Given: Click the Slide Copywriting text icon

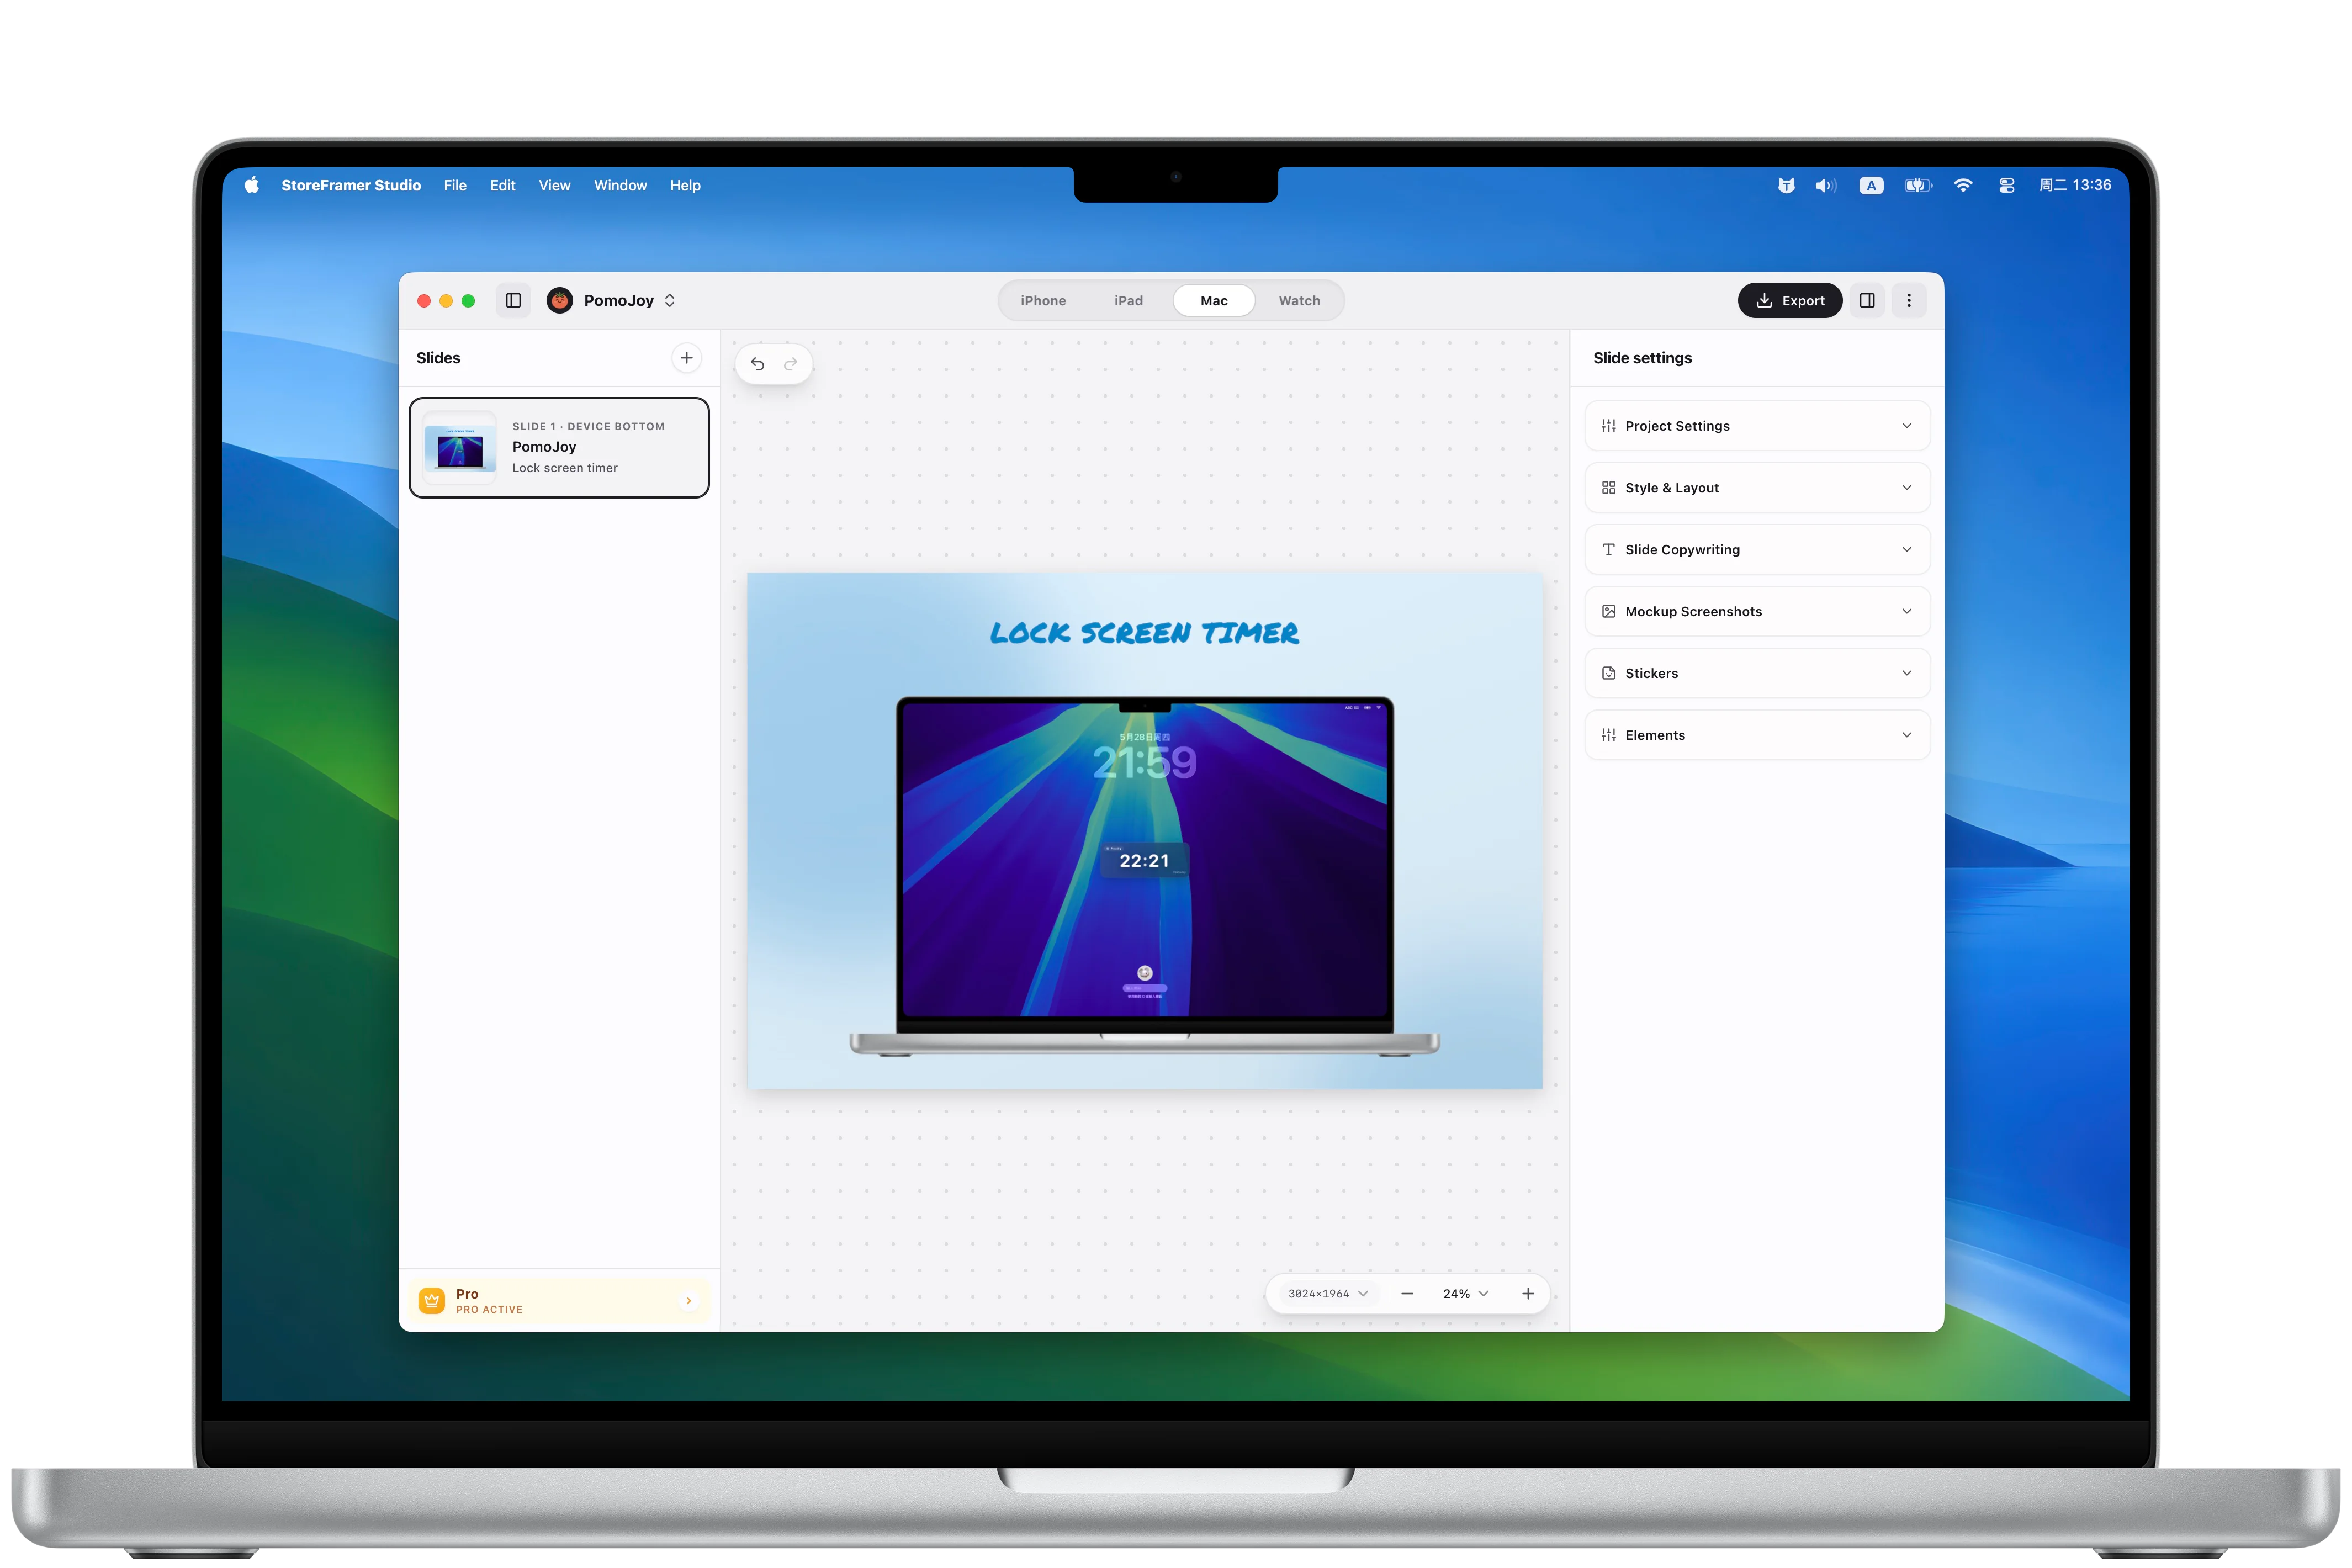Looking at the screenshot, I should point(1608,550).
